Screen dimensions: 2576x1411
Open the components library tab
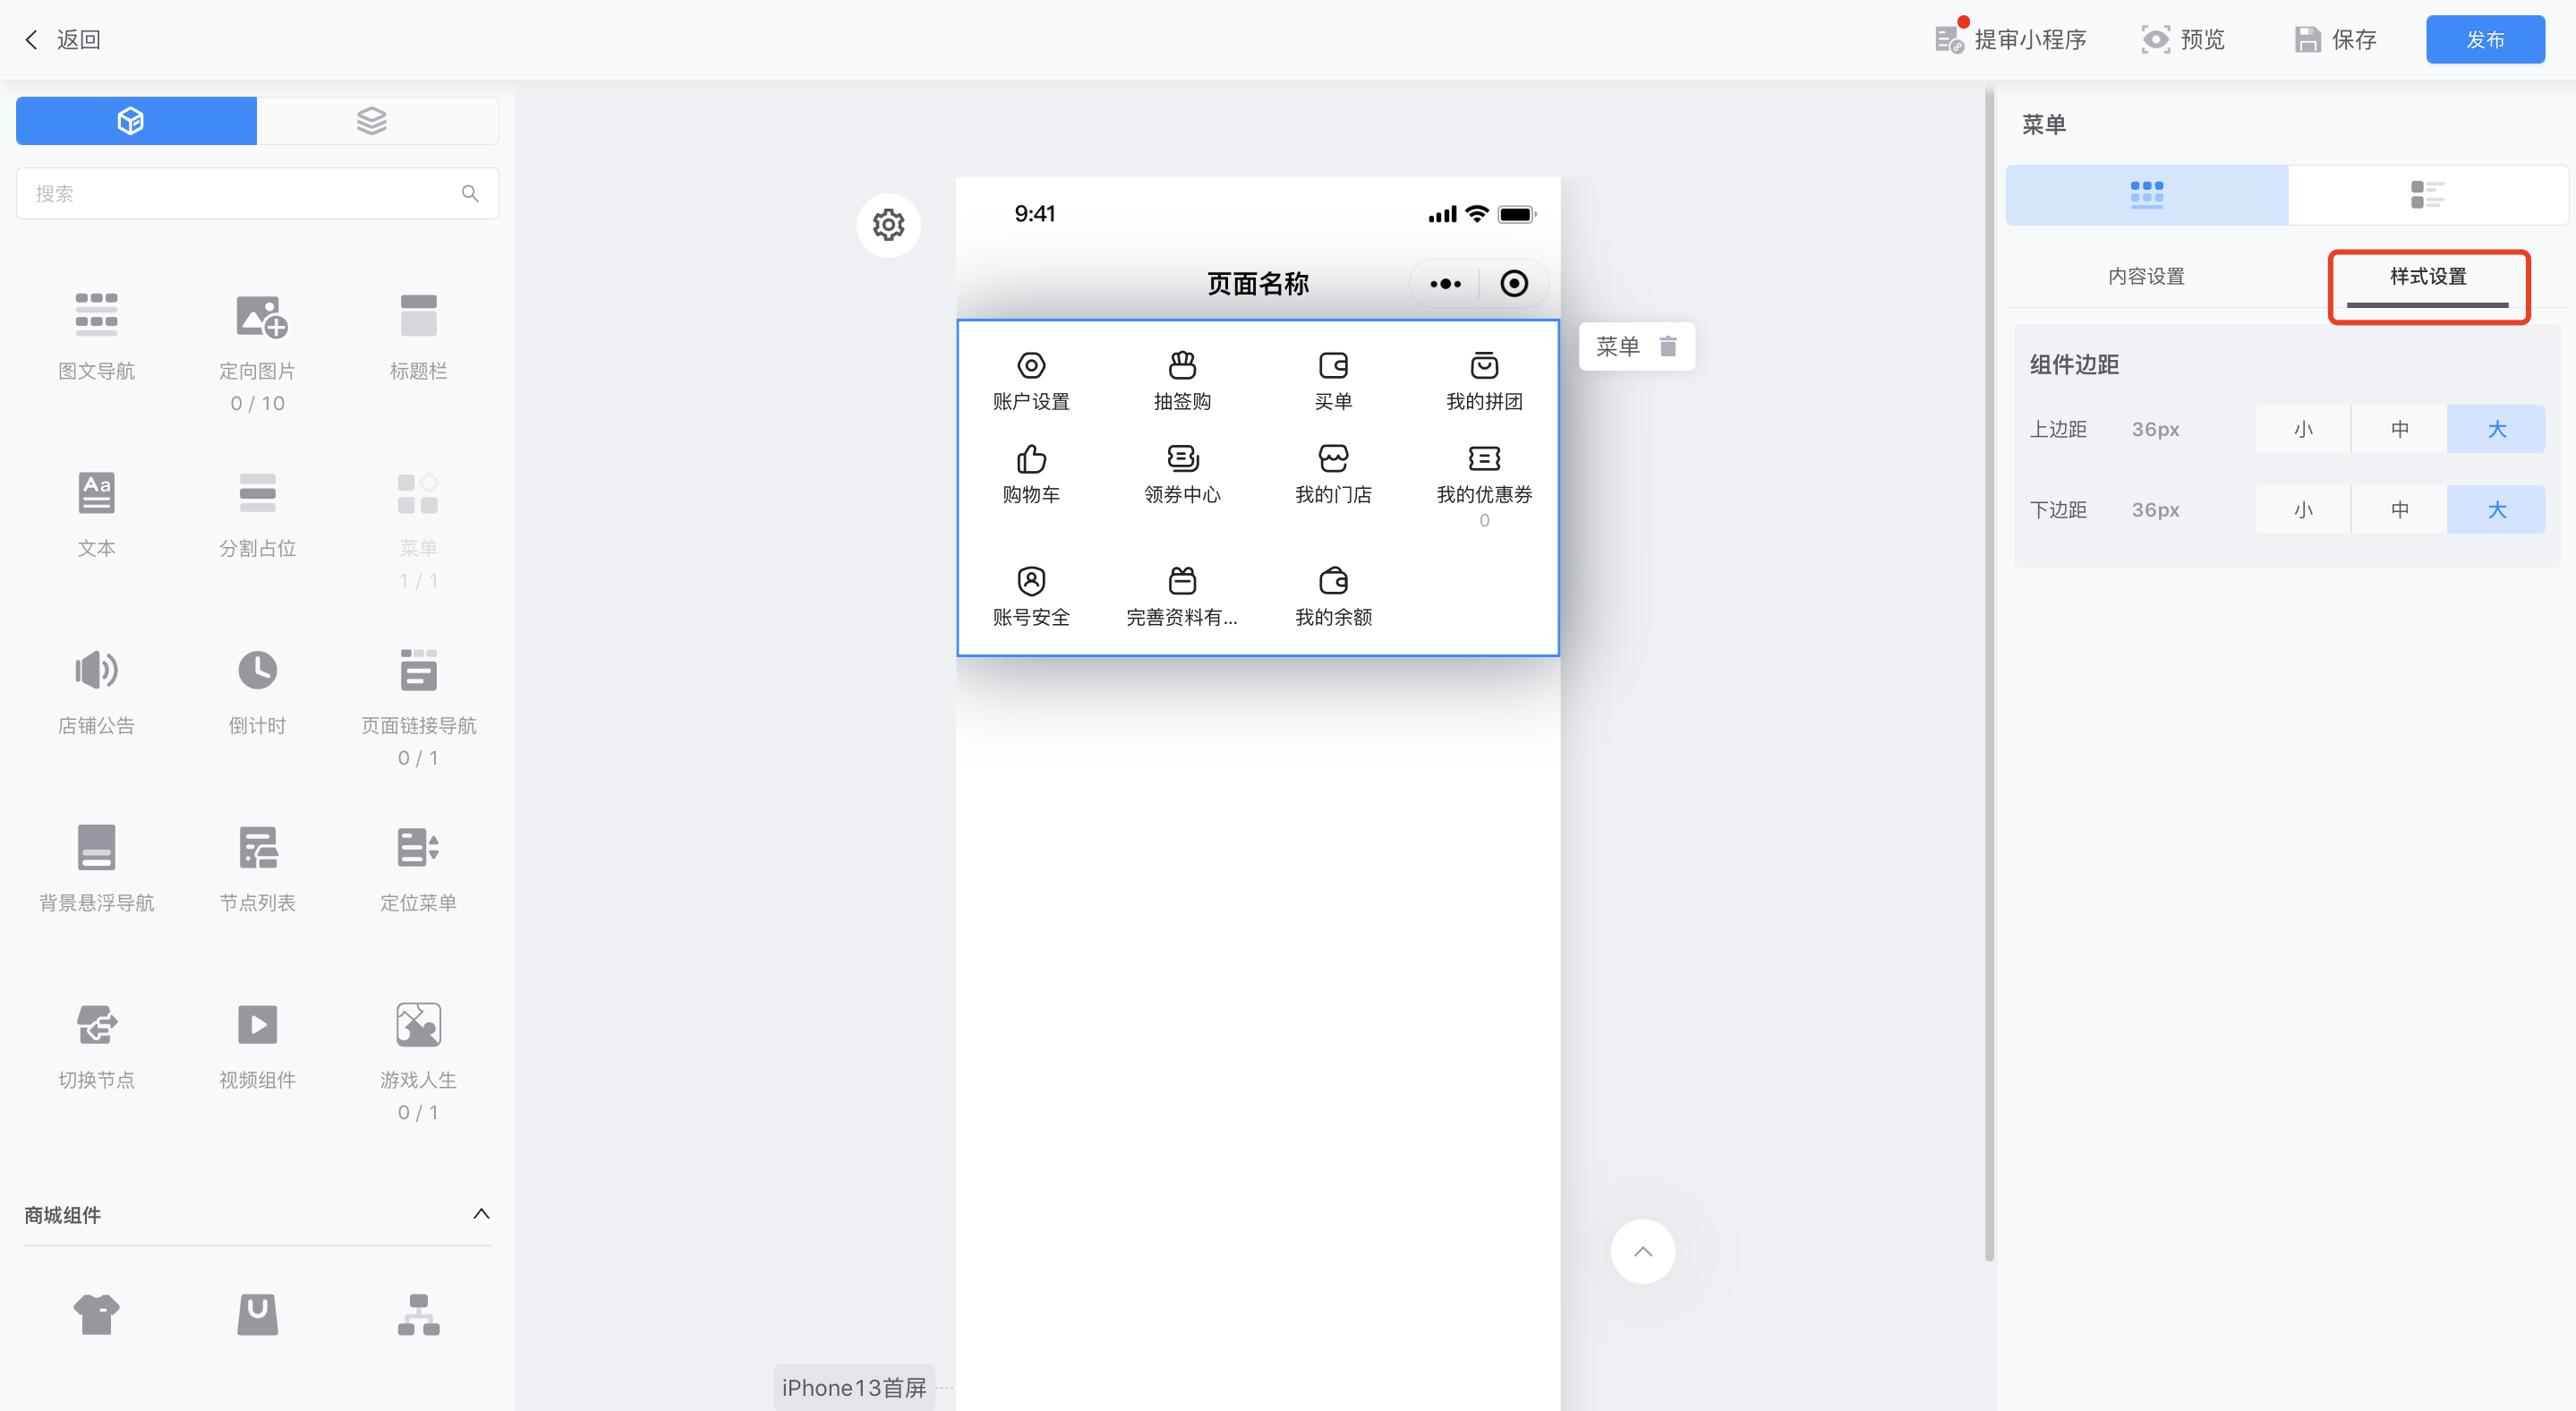pos(136,121)
